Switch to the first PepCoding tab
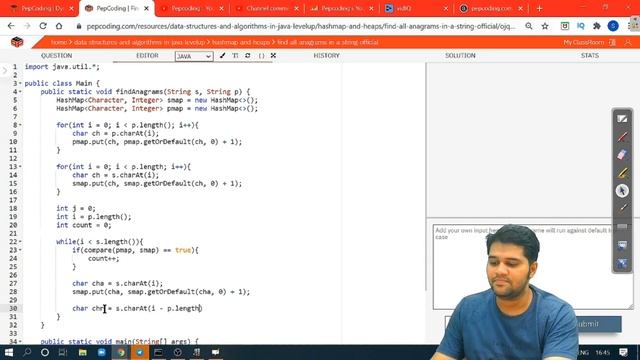Image resolution: width=640 pixels, height=360 pixels. (42, 8)
